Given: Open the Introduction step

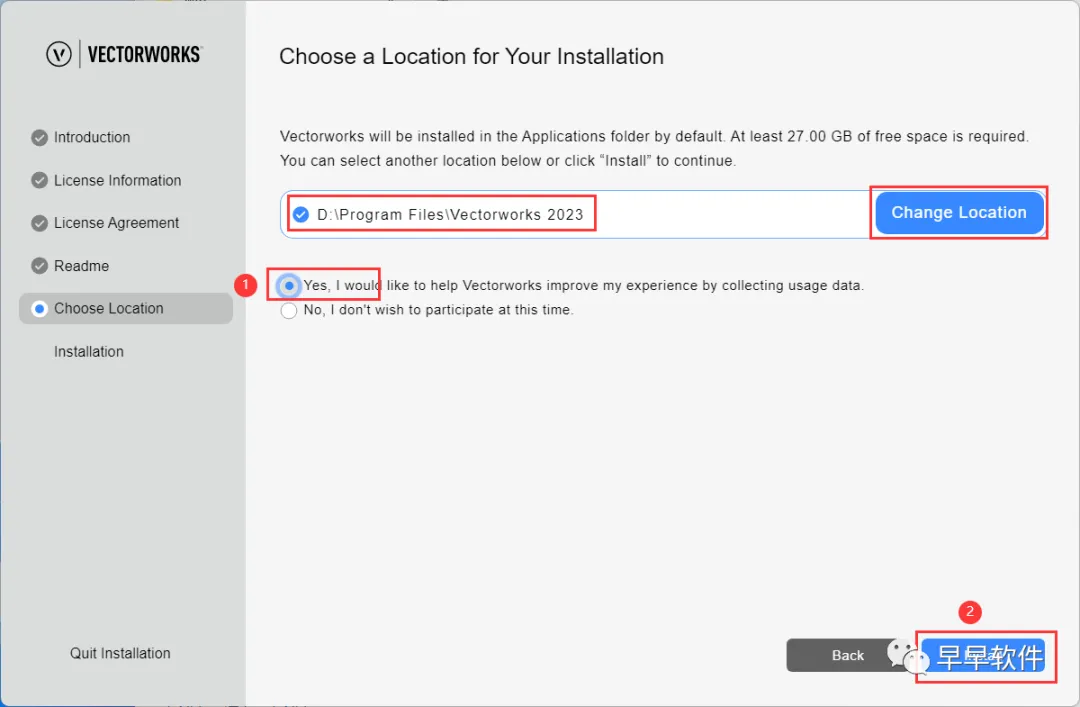Looking at the screenshot, I should click(x=92, y=137).
